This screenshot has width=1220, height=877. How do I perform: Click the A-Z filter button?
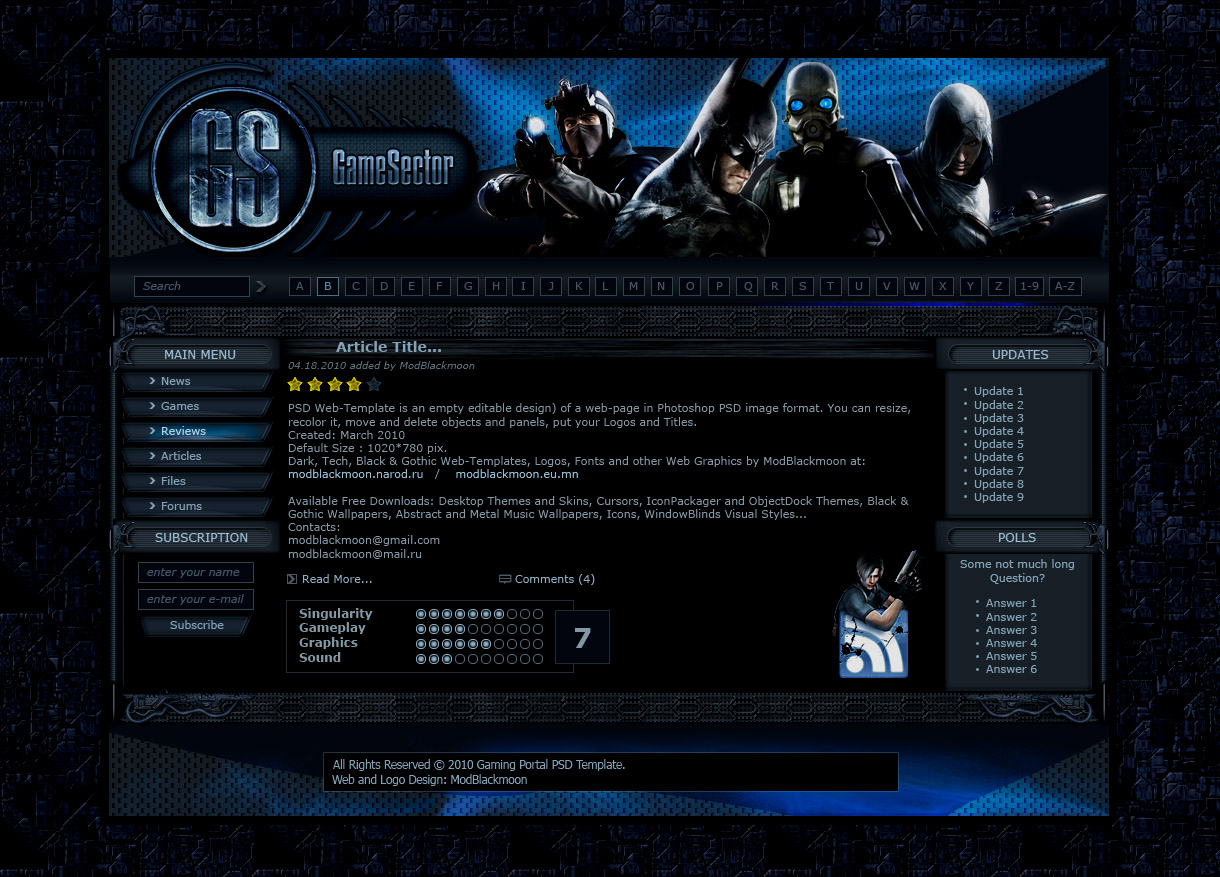coord(1065,286)
